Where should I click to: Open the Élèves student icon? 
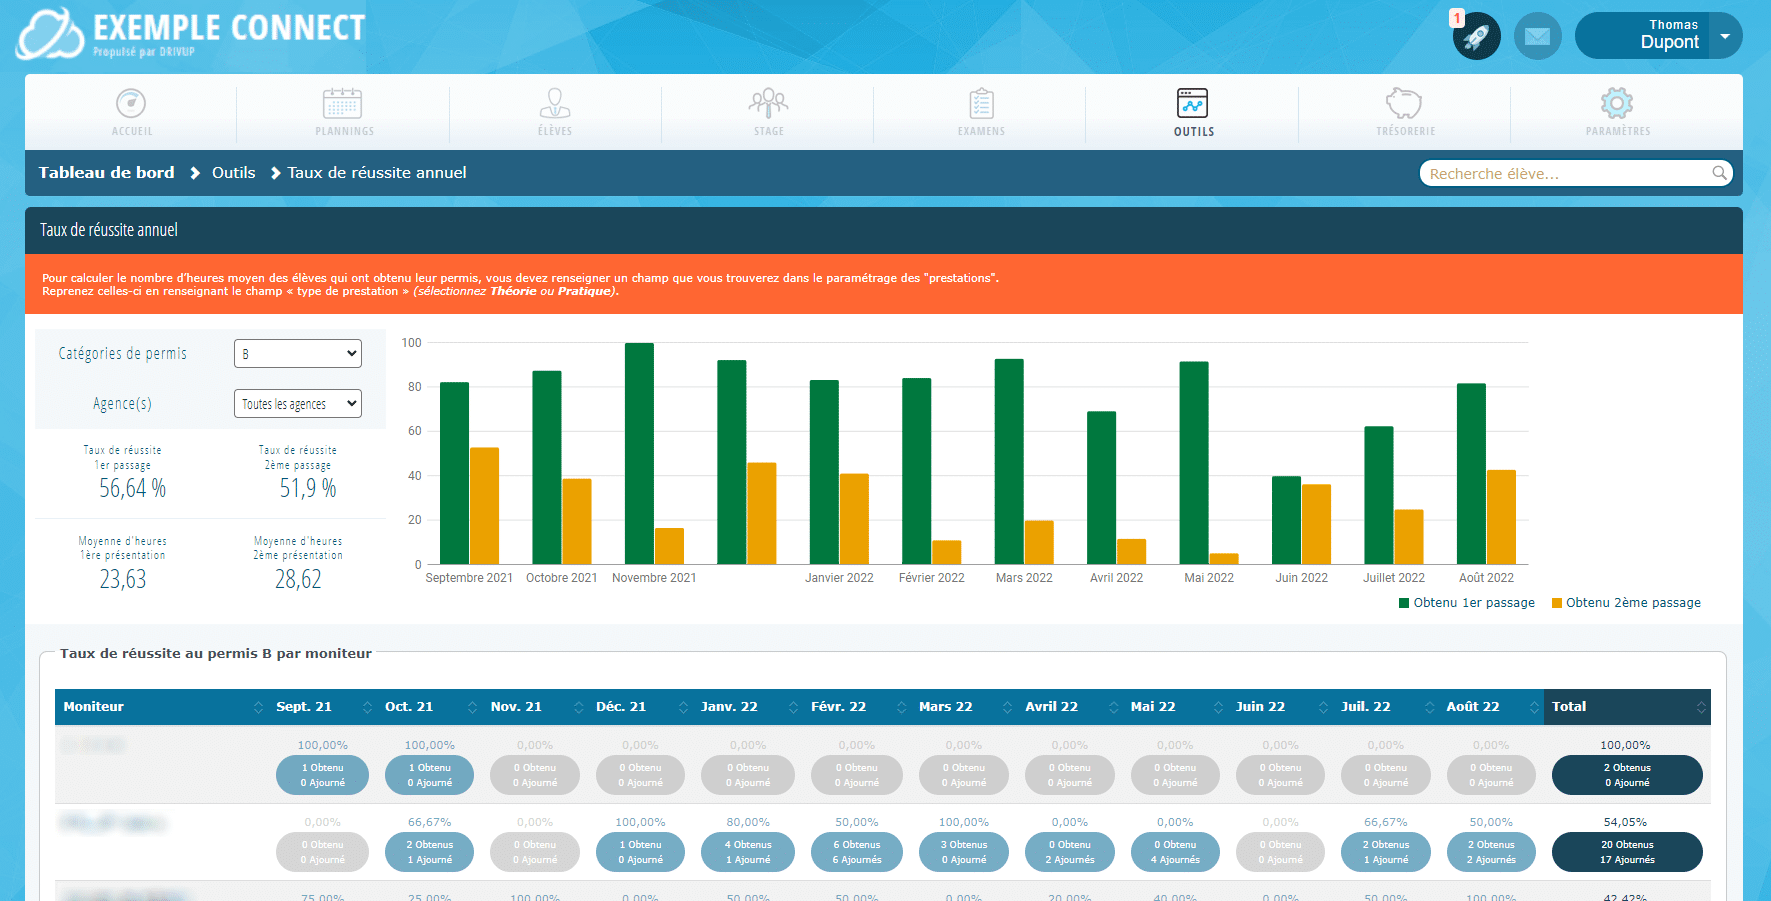pos(555,103)
